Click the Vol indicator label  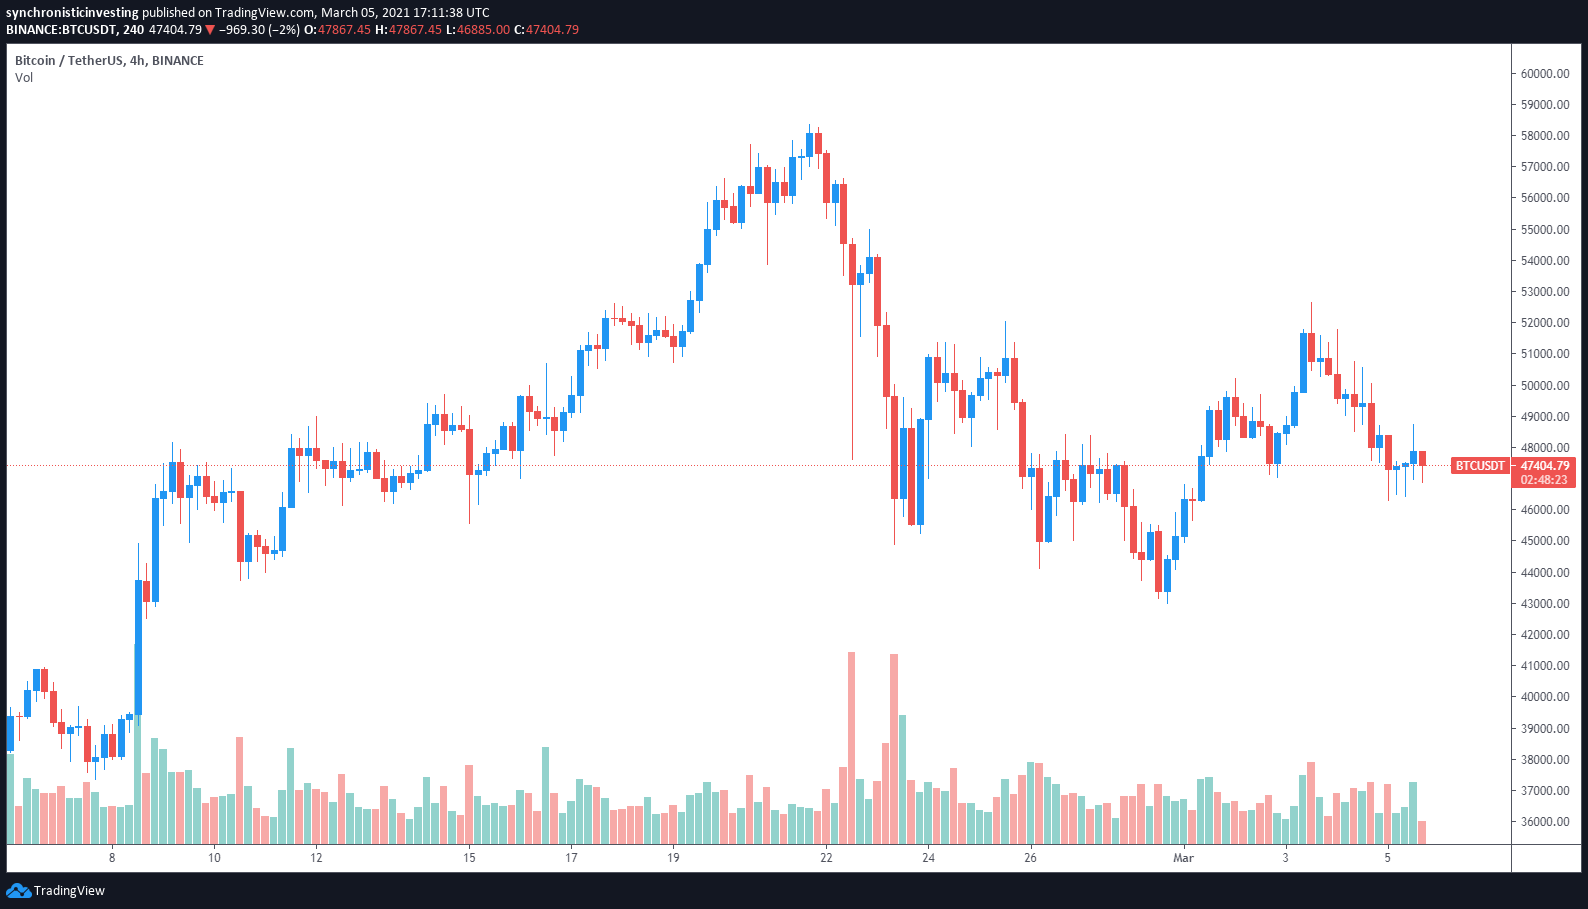24,78
